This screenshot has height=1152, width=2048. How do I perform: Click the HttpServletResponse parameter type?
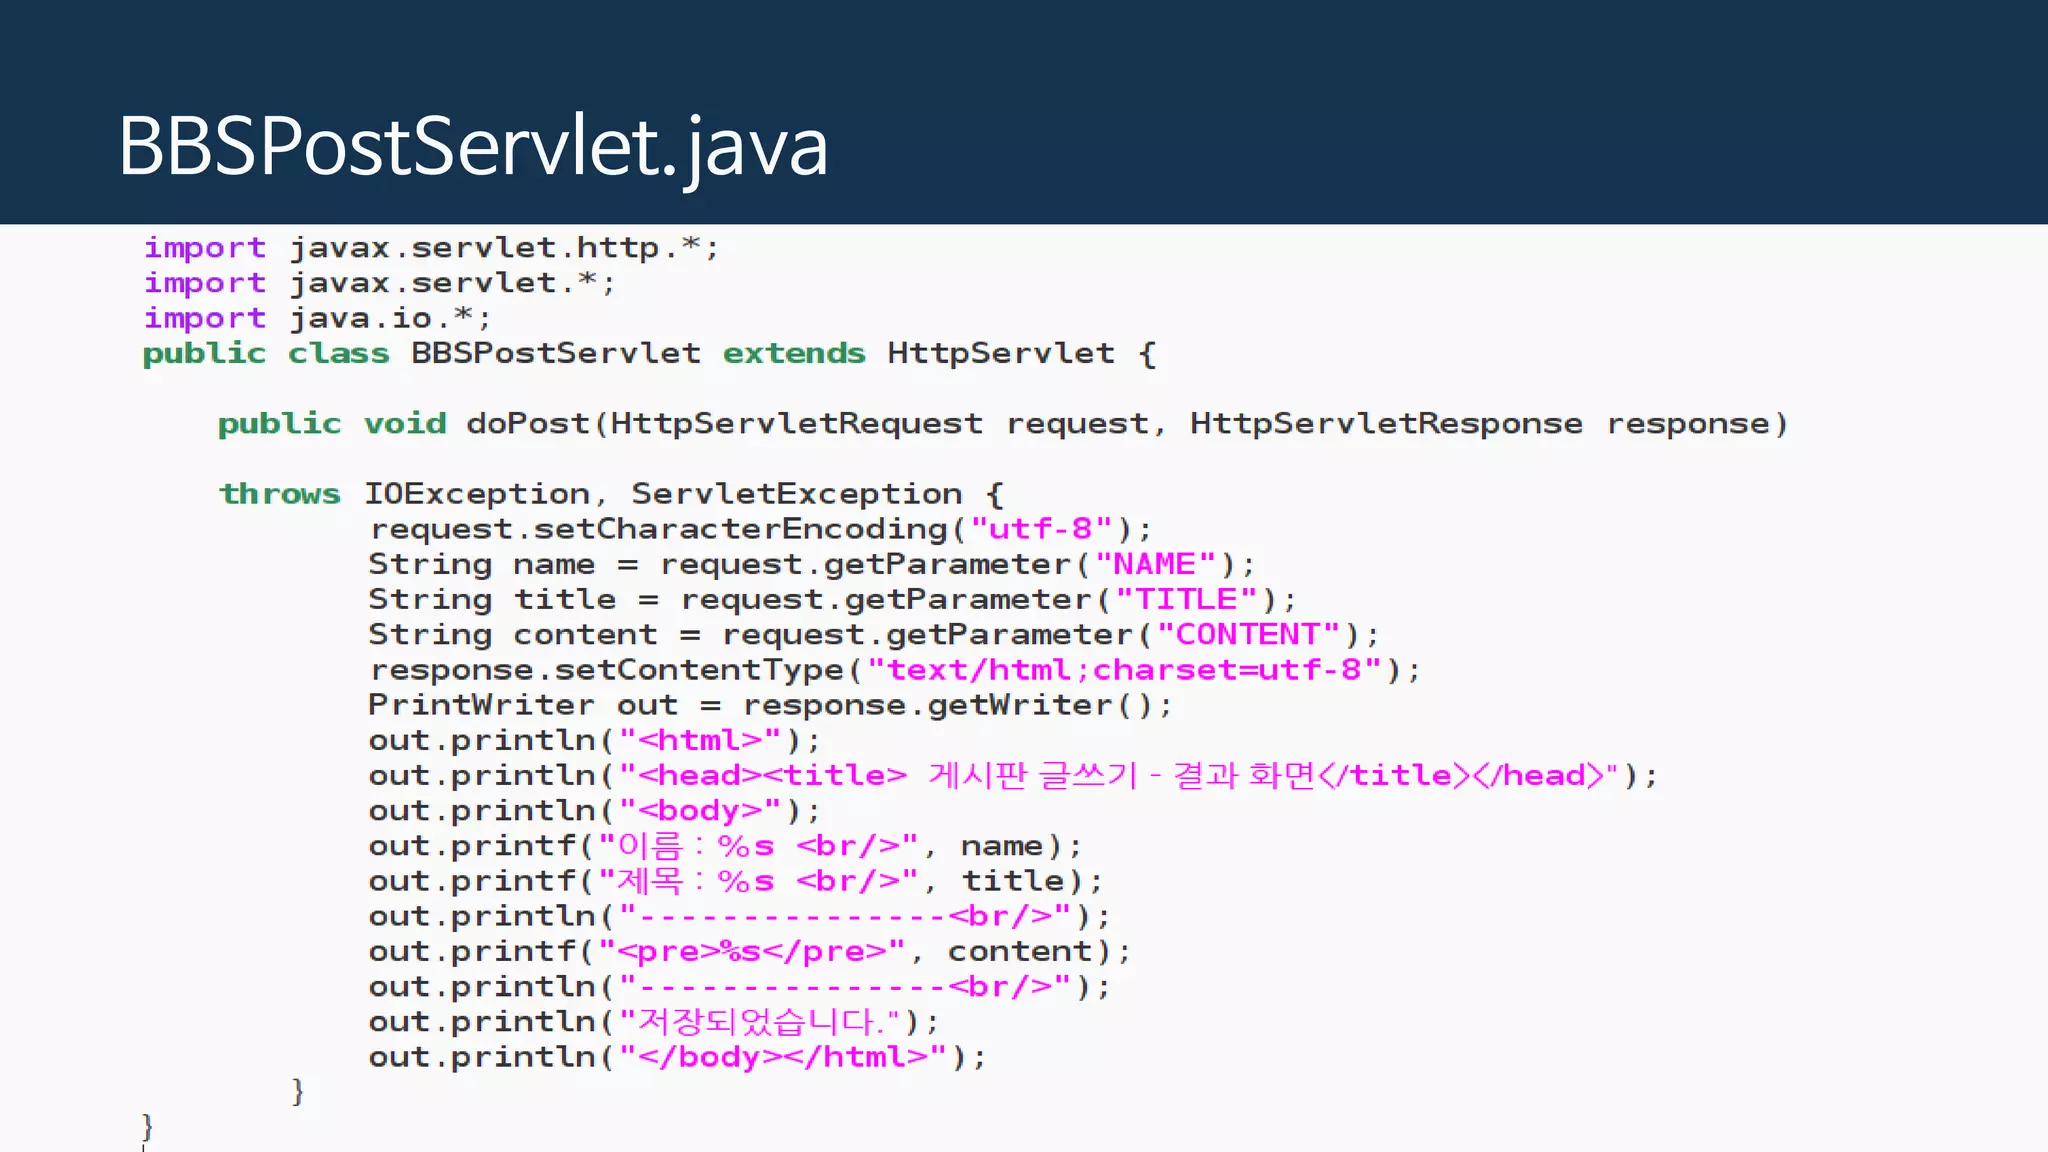1386,424
